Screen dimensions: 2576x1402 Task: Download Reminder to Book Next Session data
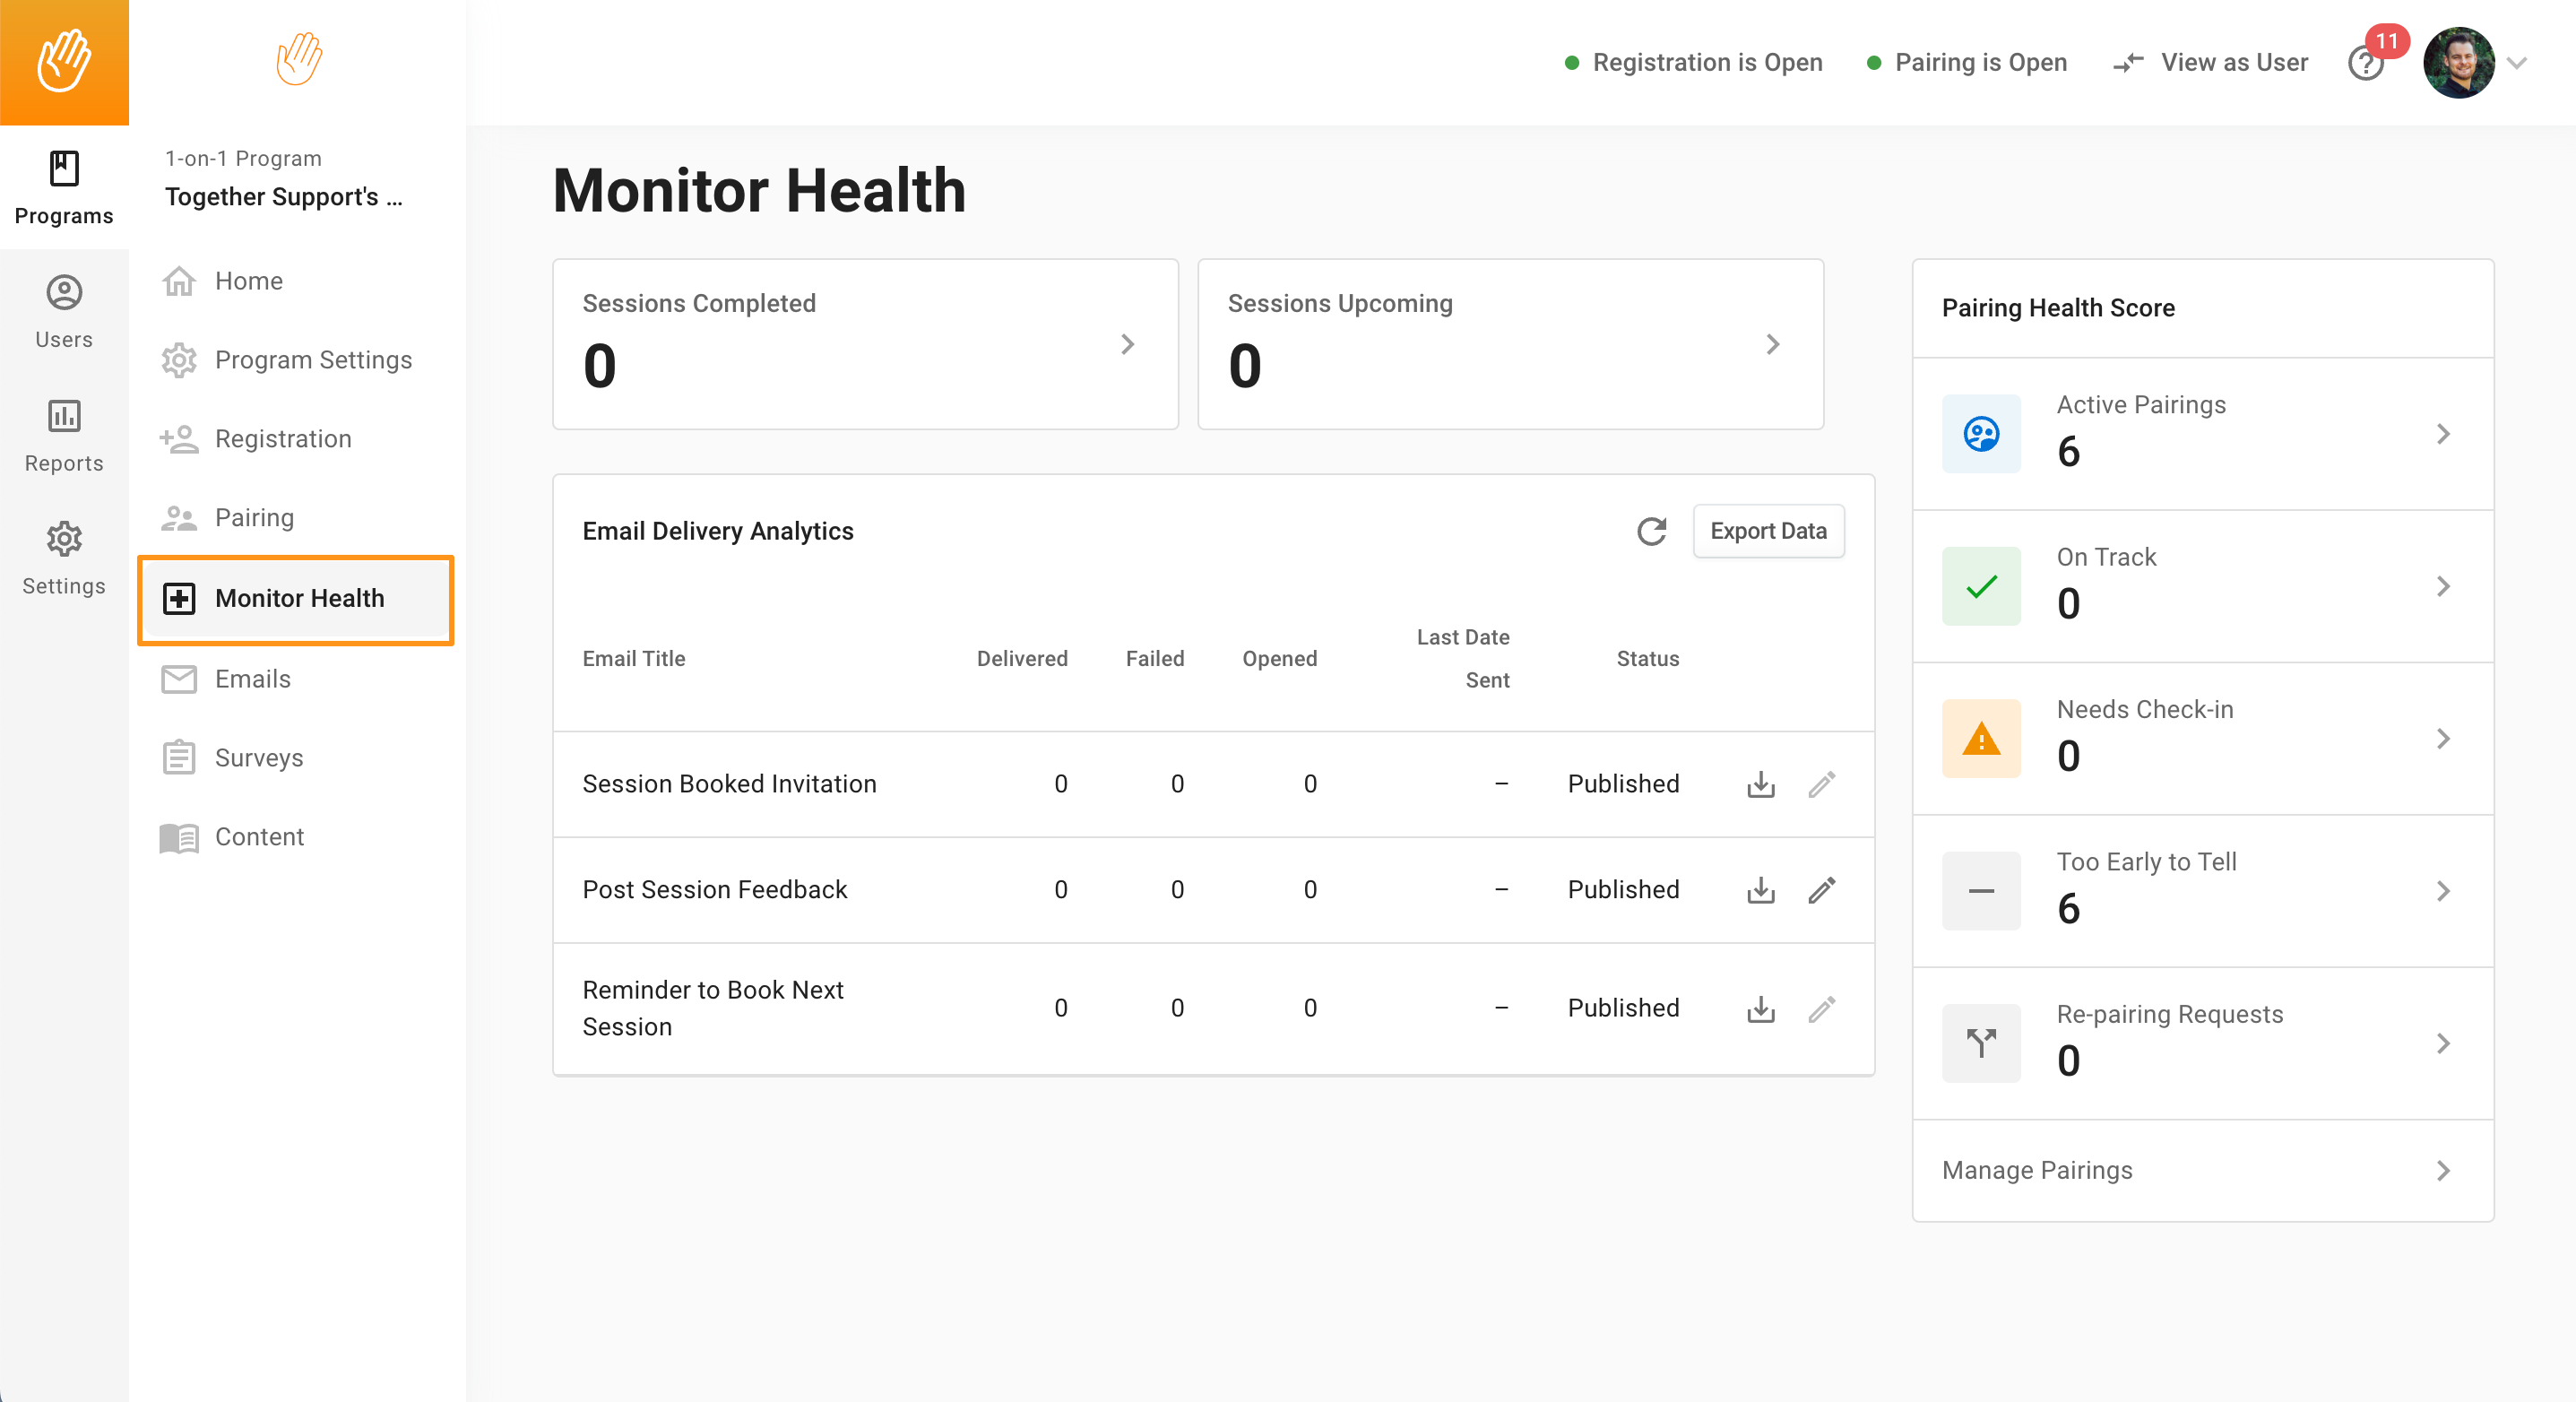(1760, 1009)
